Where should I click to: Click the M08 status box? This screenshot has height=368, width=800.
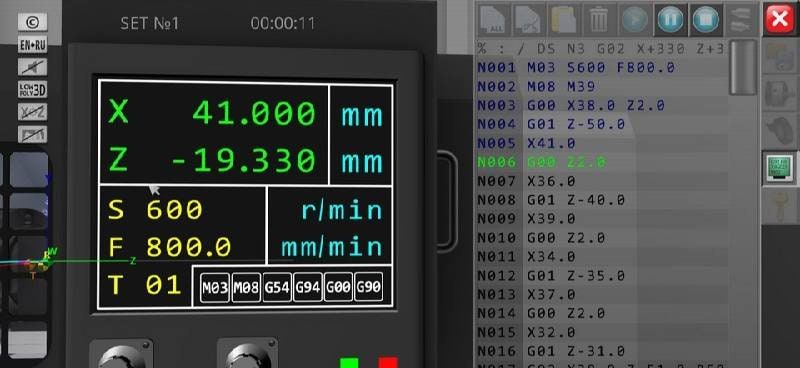[x=246, y=287]
